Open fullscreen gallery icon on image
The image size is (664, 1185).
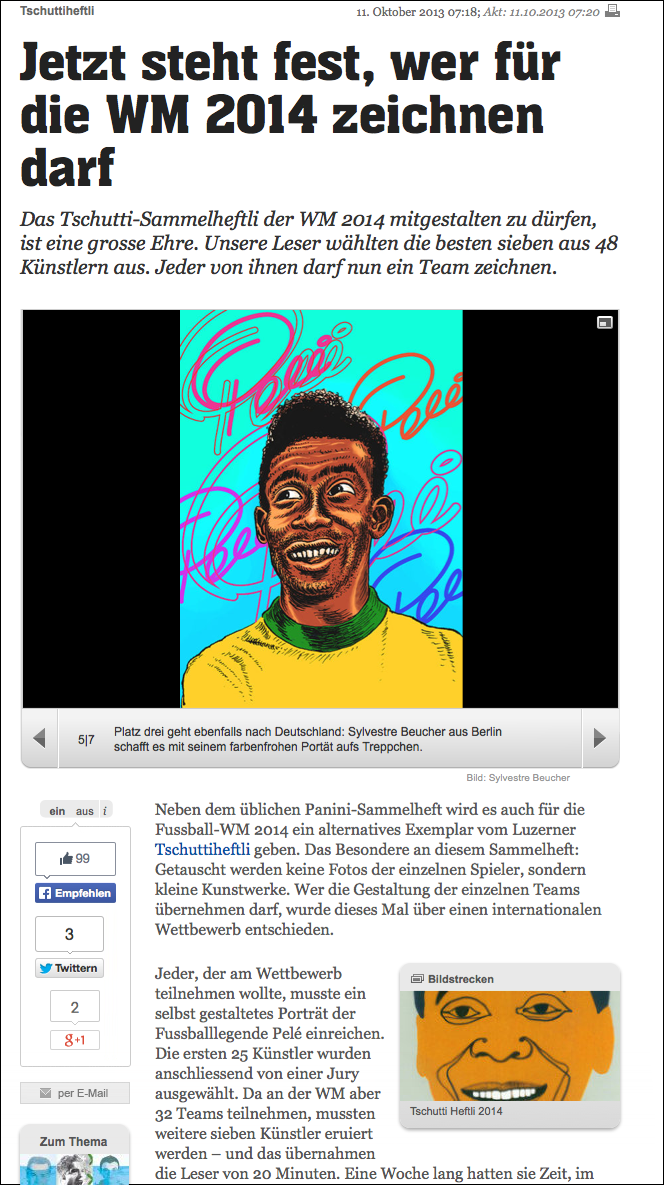(604, 323)
